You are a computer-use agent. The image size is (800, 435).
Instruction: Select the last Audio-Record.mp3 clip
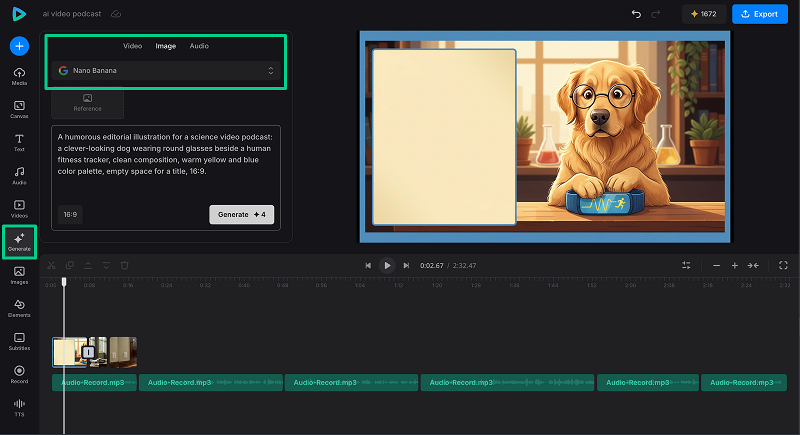(x=744, y=382)
